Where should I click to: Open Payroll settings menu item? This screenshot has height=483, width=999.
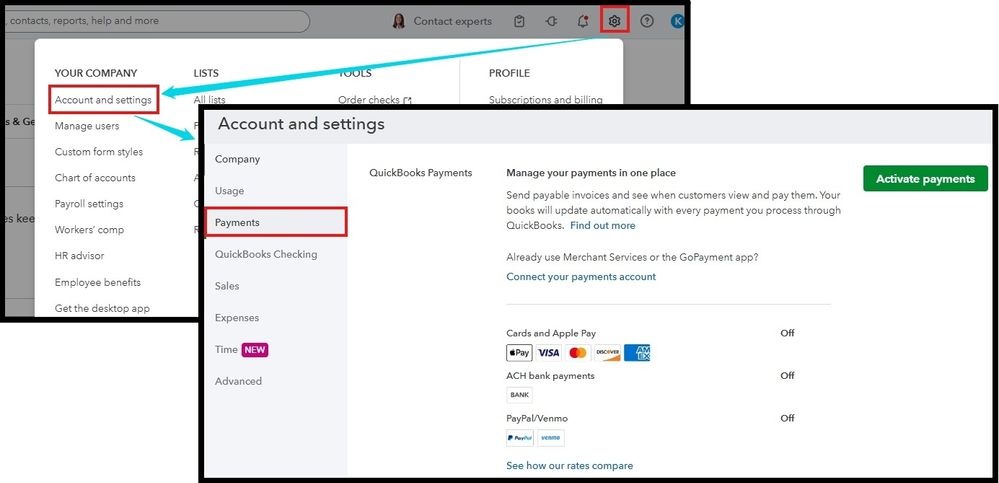pyautogui.click(x=89, y=204)
